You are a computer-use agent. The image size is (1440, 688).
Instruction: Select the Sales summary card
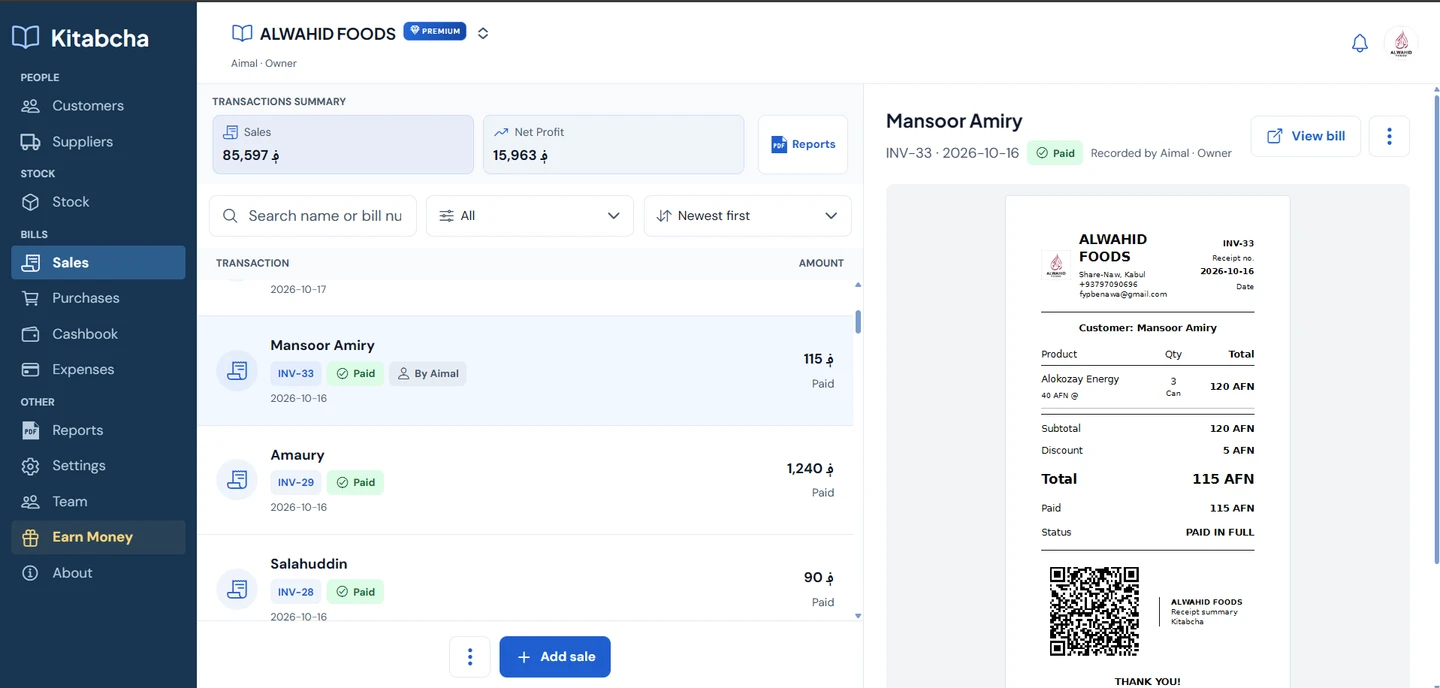tap(343, 145)
